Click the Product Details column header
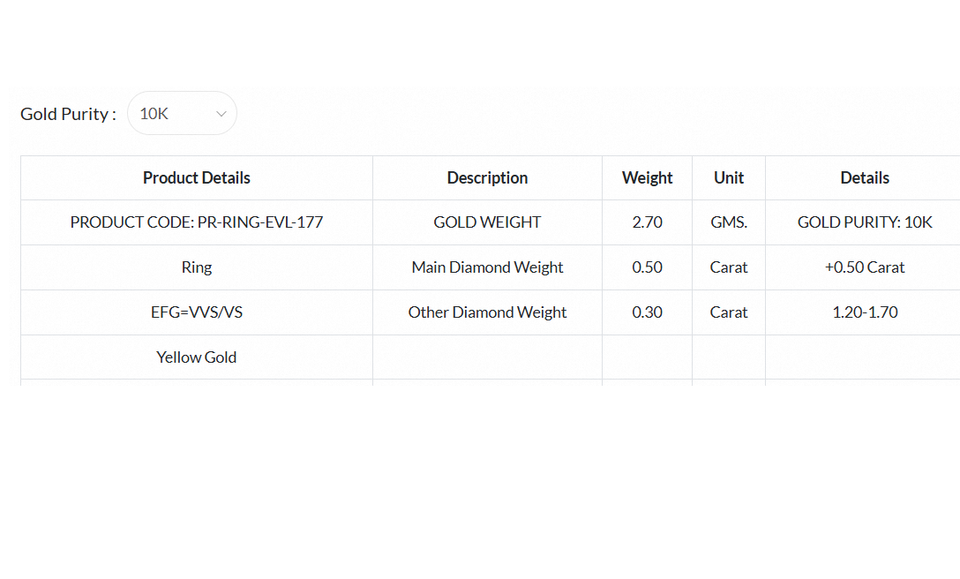 [x=196, y=178]
